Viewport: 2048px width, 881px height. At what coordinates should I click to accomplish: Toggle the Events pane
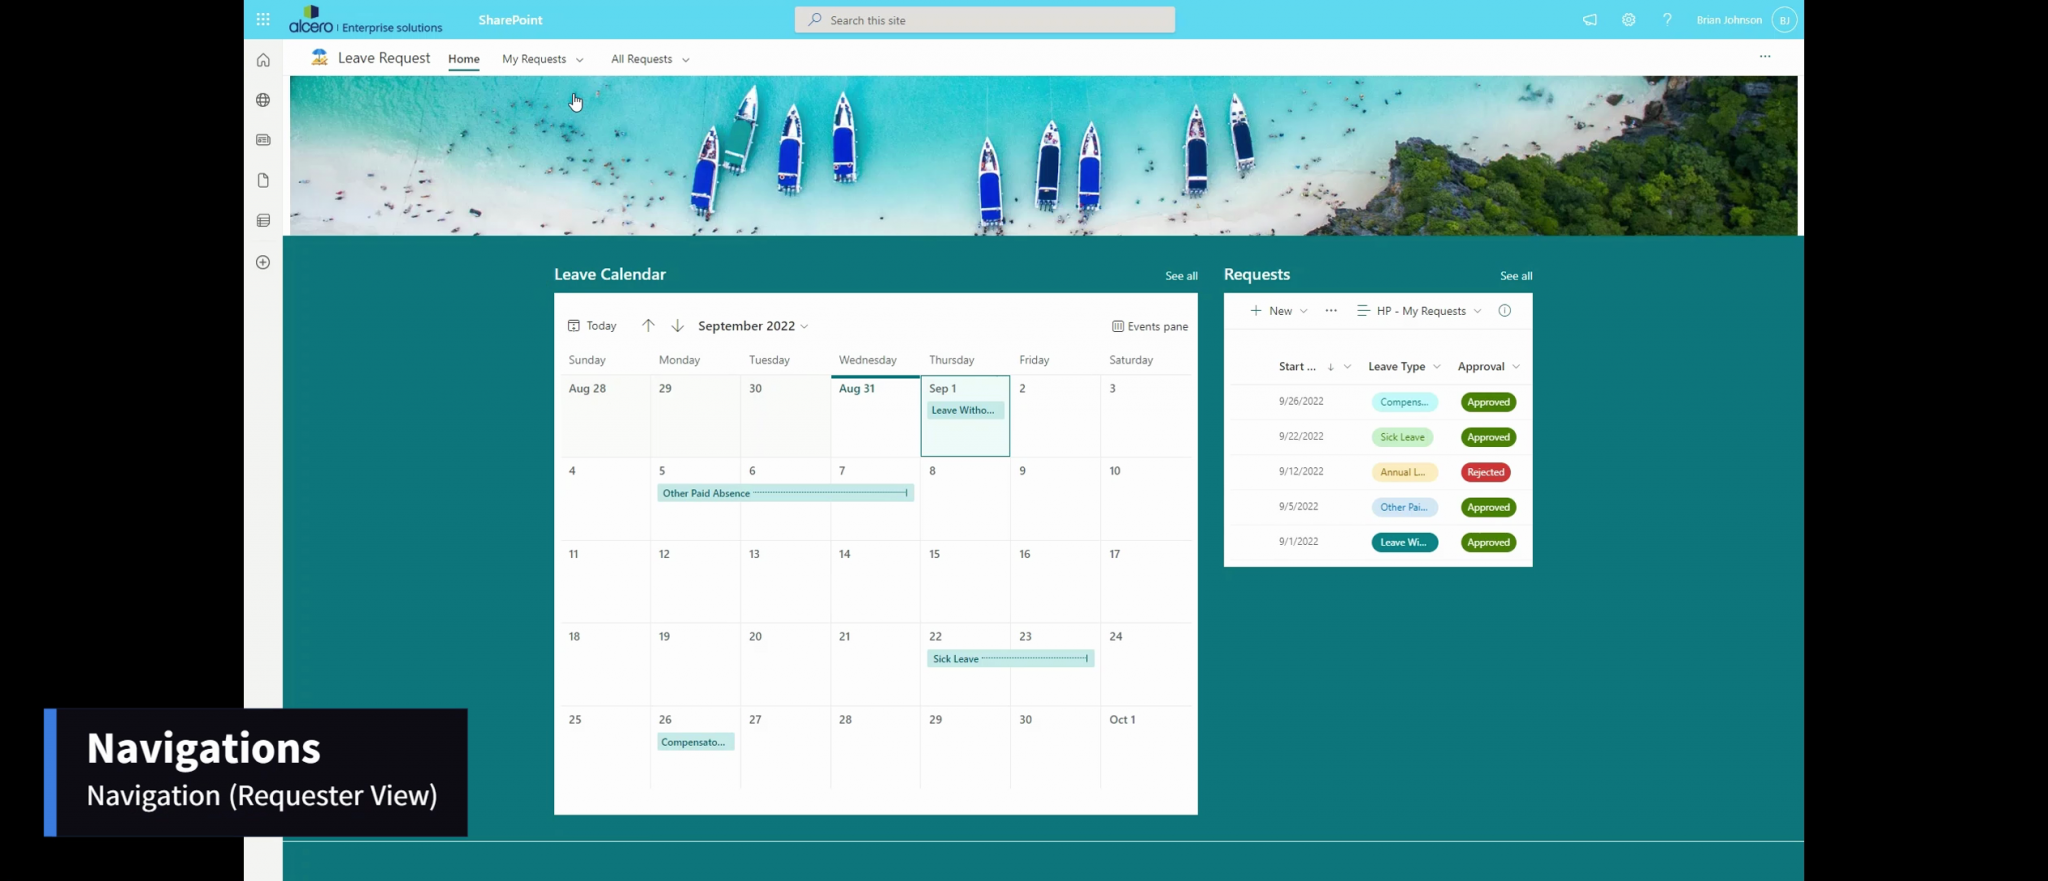(x=1149, y=326)
